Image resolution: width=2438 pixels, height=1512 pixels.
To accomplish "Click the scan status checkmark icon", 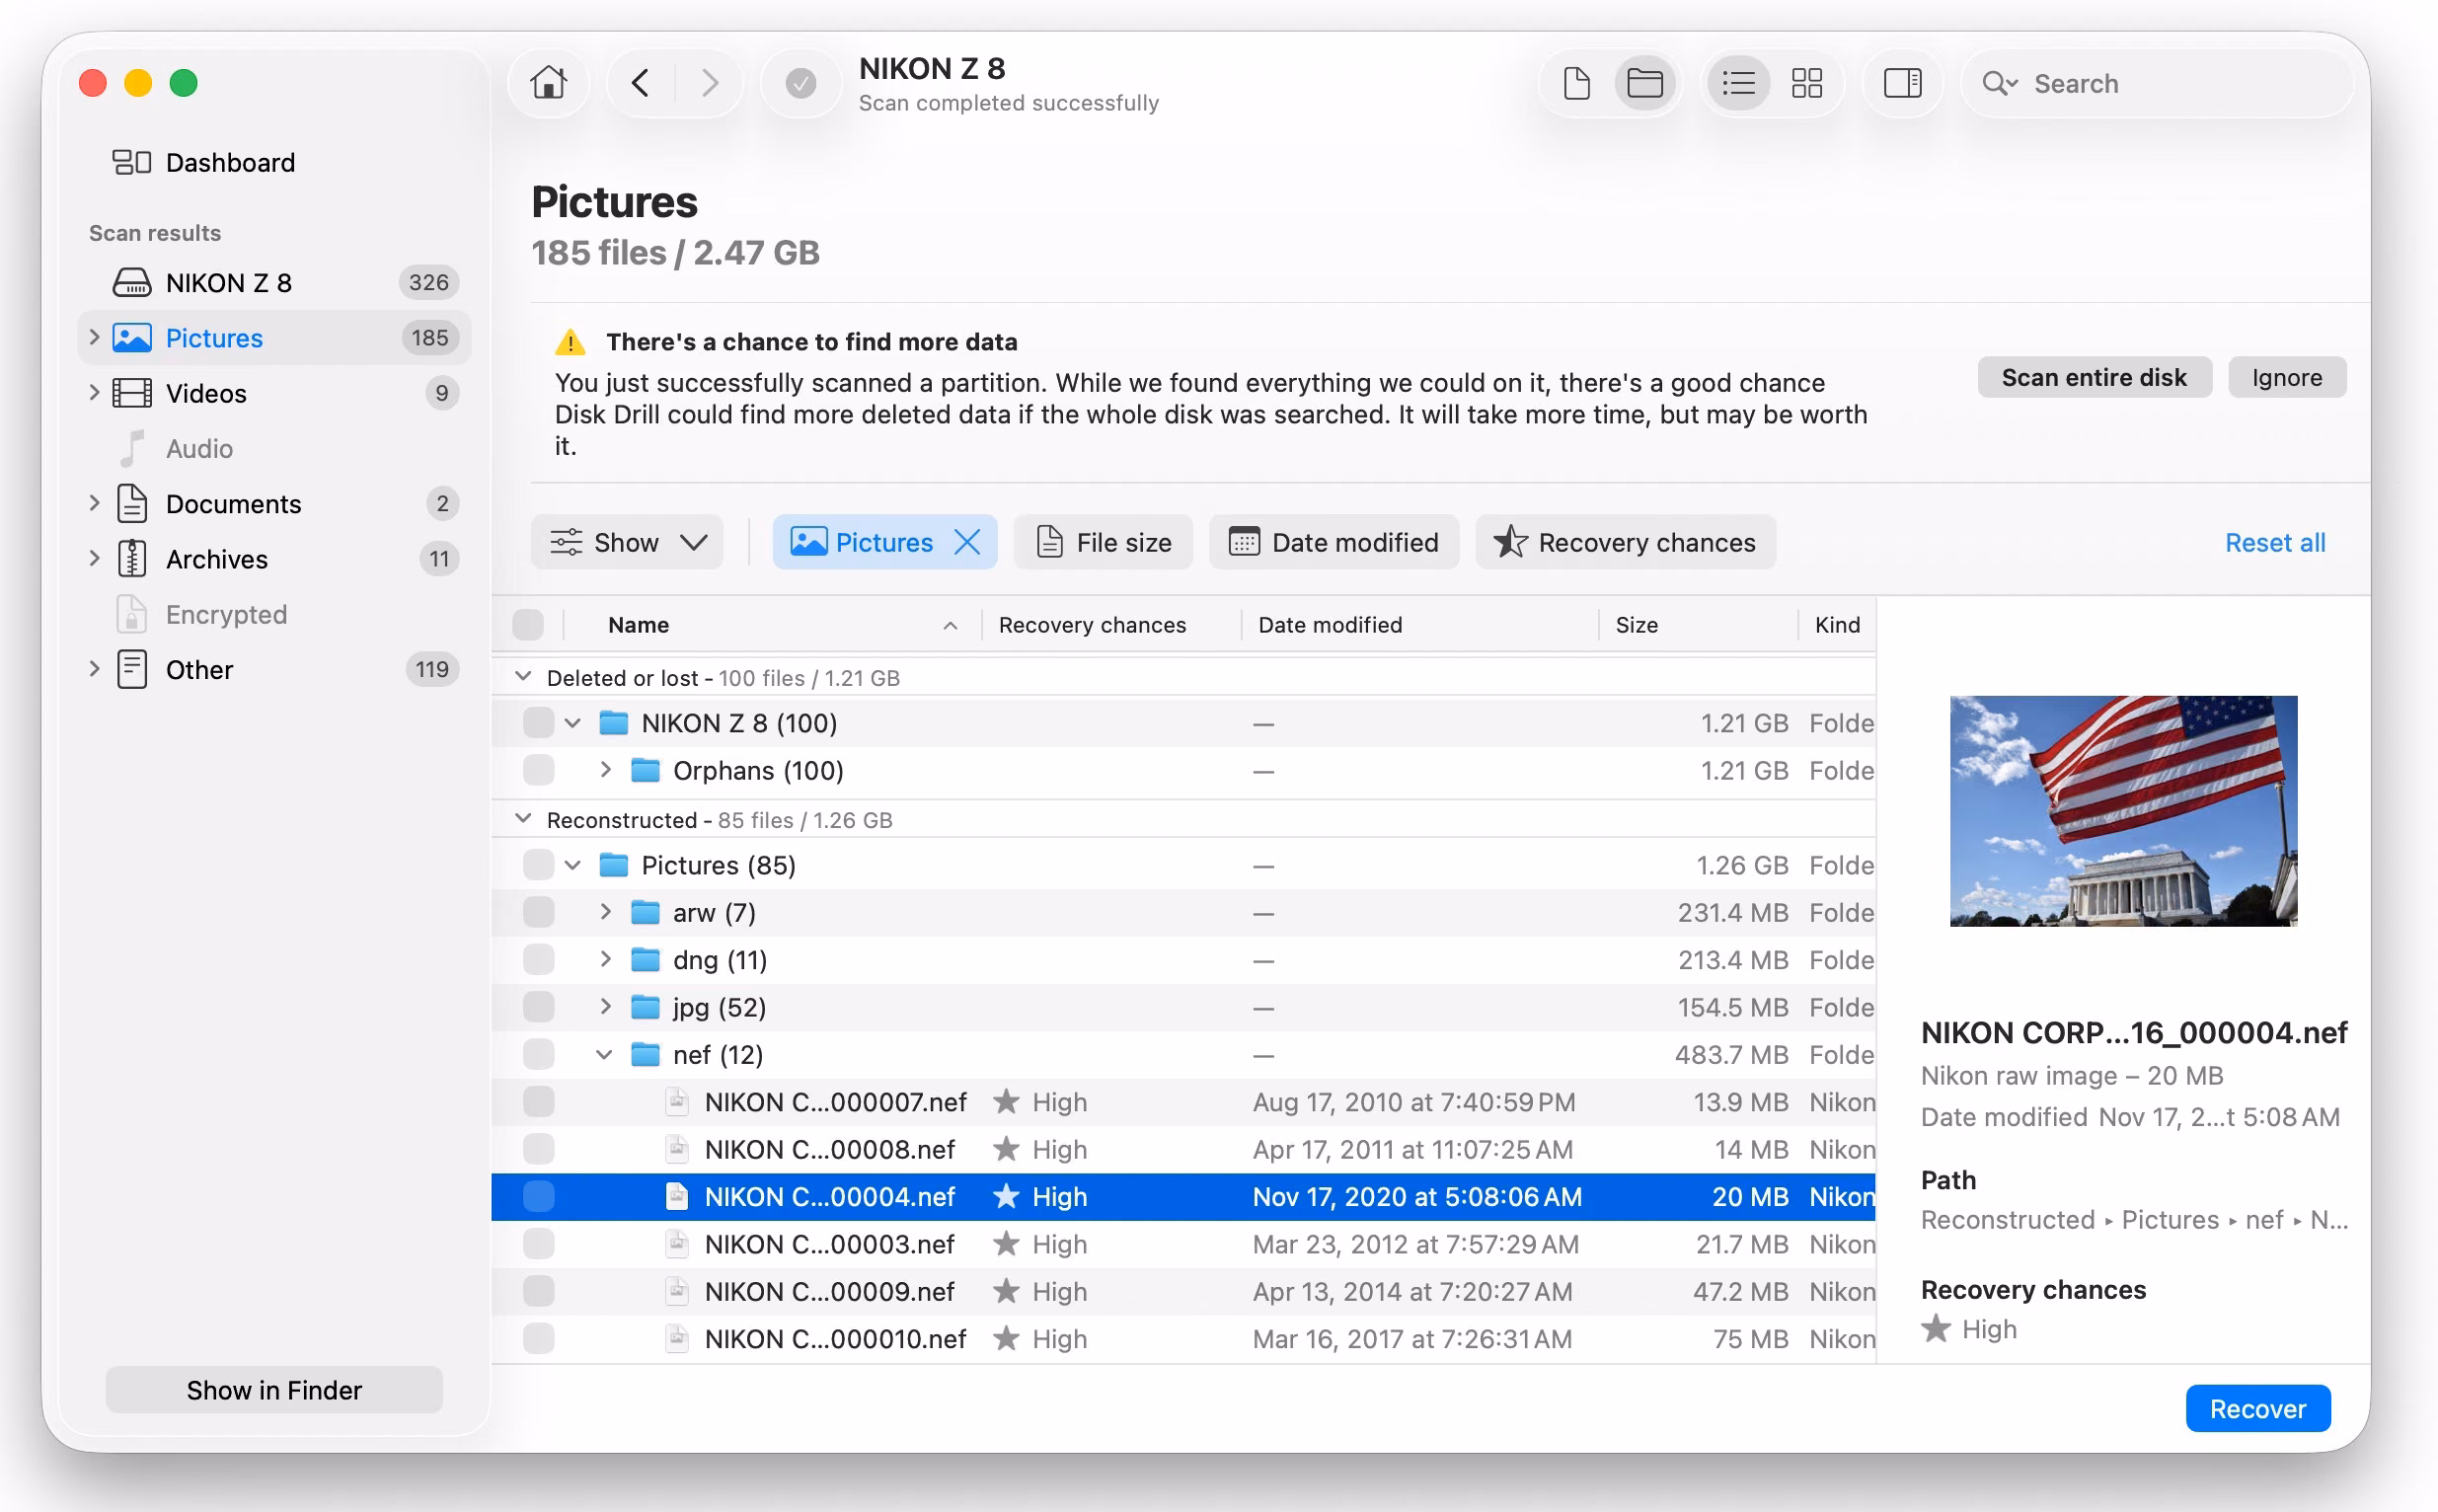I will click(800, 83).
